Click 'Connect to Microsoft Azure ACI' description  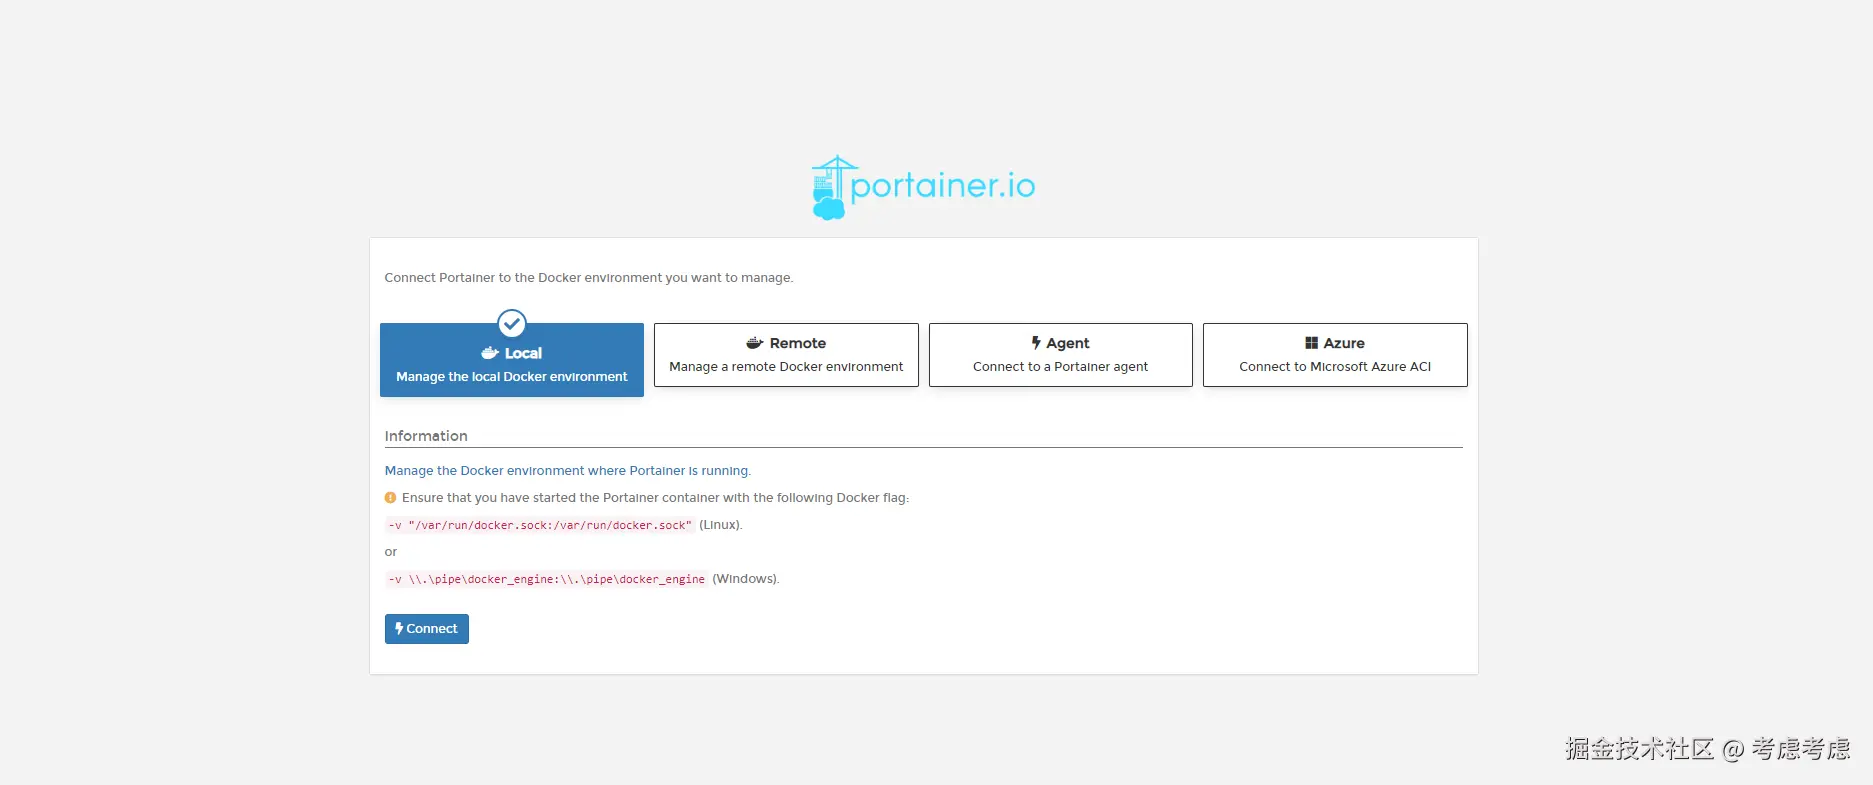[1335, 367]
